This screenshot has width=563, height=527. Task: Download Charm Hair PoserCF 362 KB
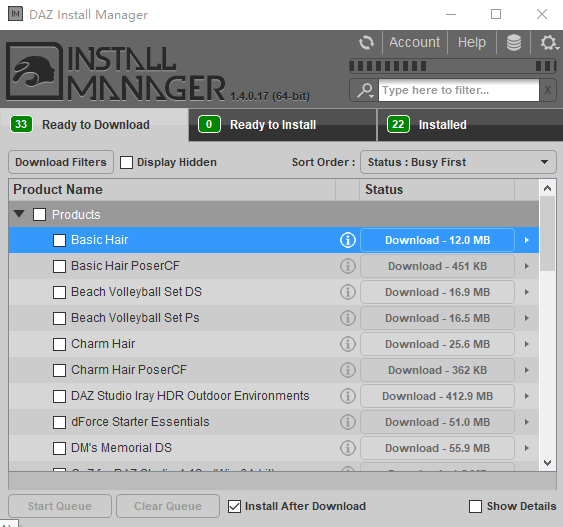(x=437, y=370)
